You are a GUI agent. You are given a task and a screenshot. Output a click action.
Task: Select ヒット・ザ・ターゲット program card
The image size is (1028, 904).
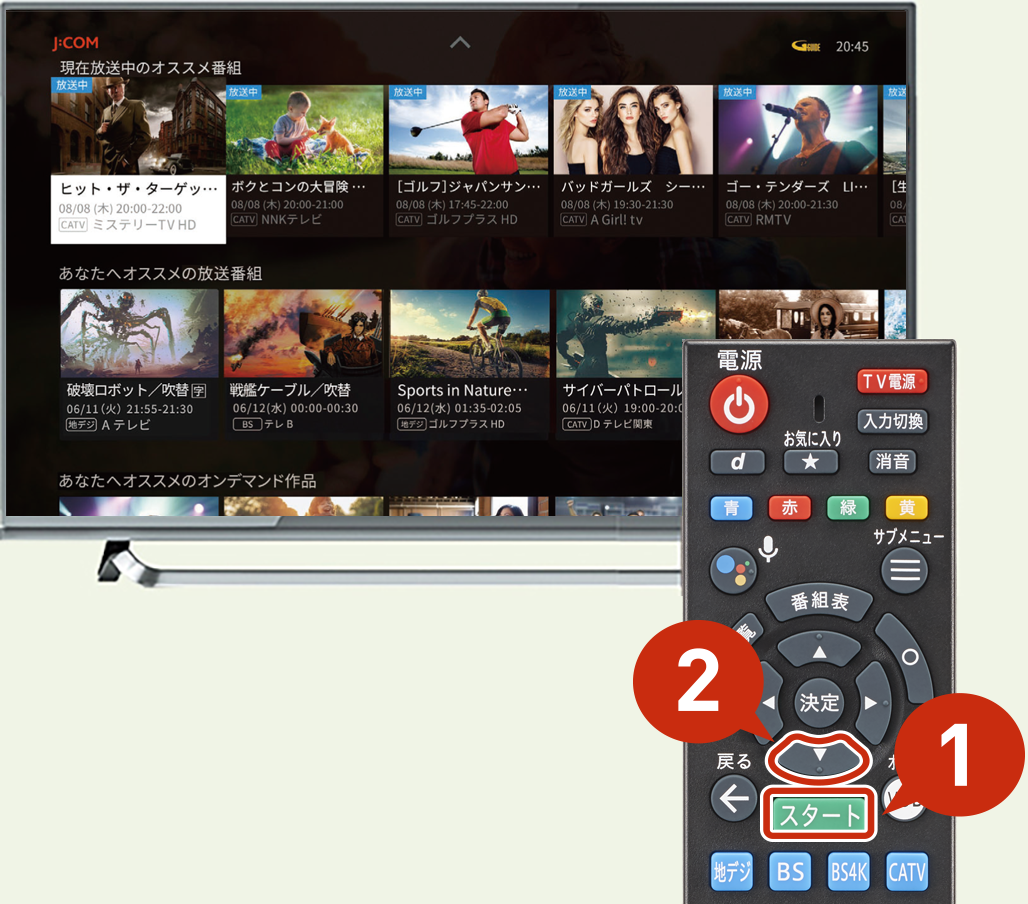tap(138, 161)
